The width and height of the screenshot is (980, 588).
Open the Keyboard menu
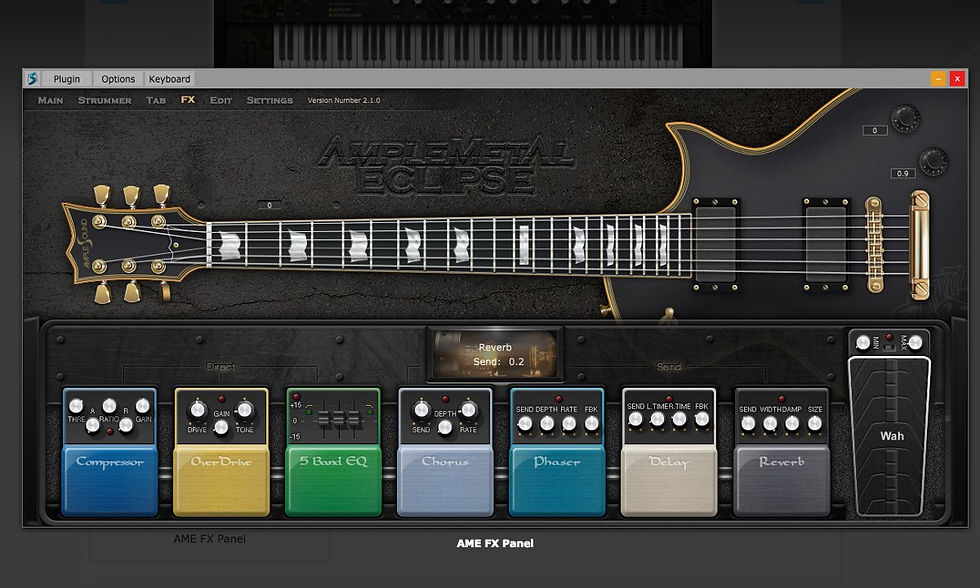169,79
